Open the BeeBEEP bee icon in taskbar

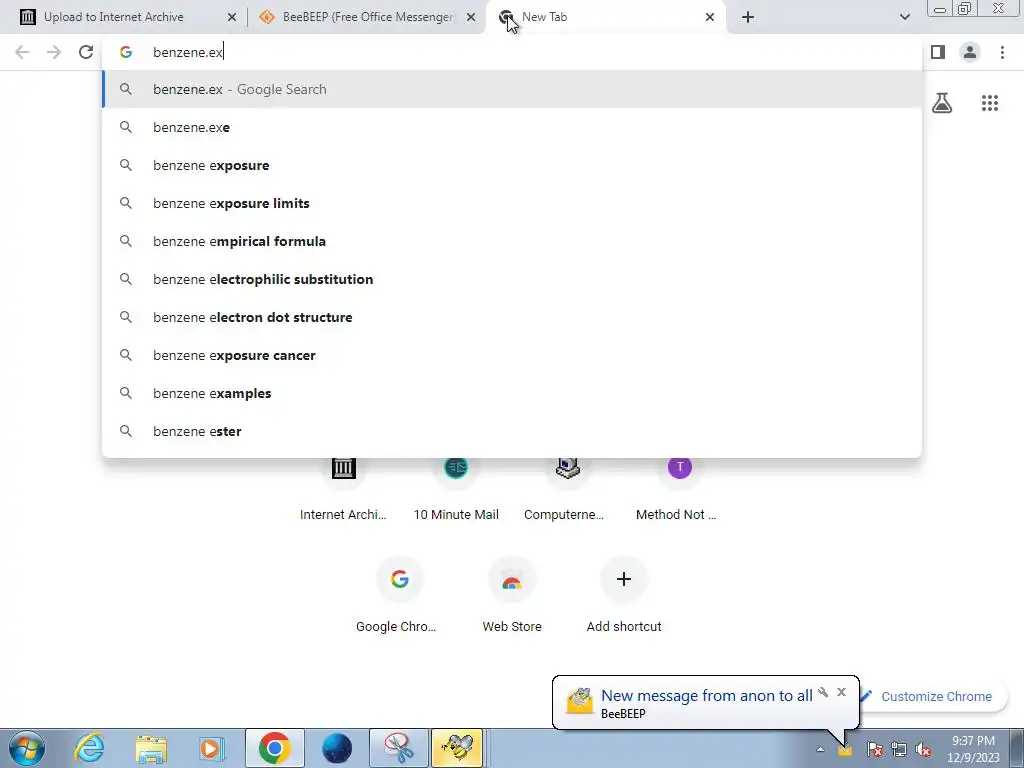(x=456, y=748)
